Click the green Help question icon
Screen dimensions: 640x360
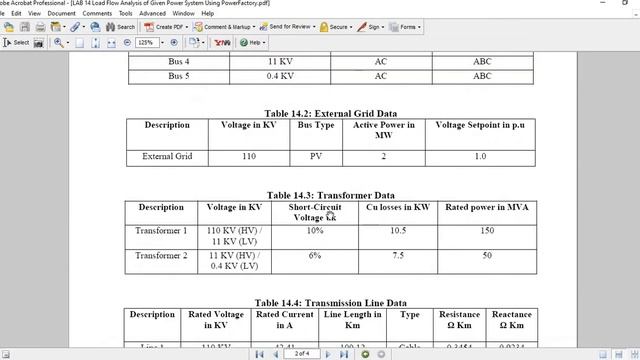click(244, 42)
